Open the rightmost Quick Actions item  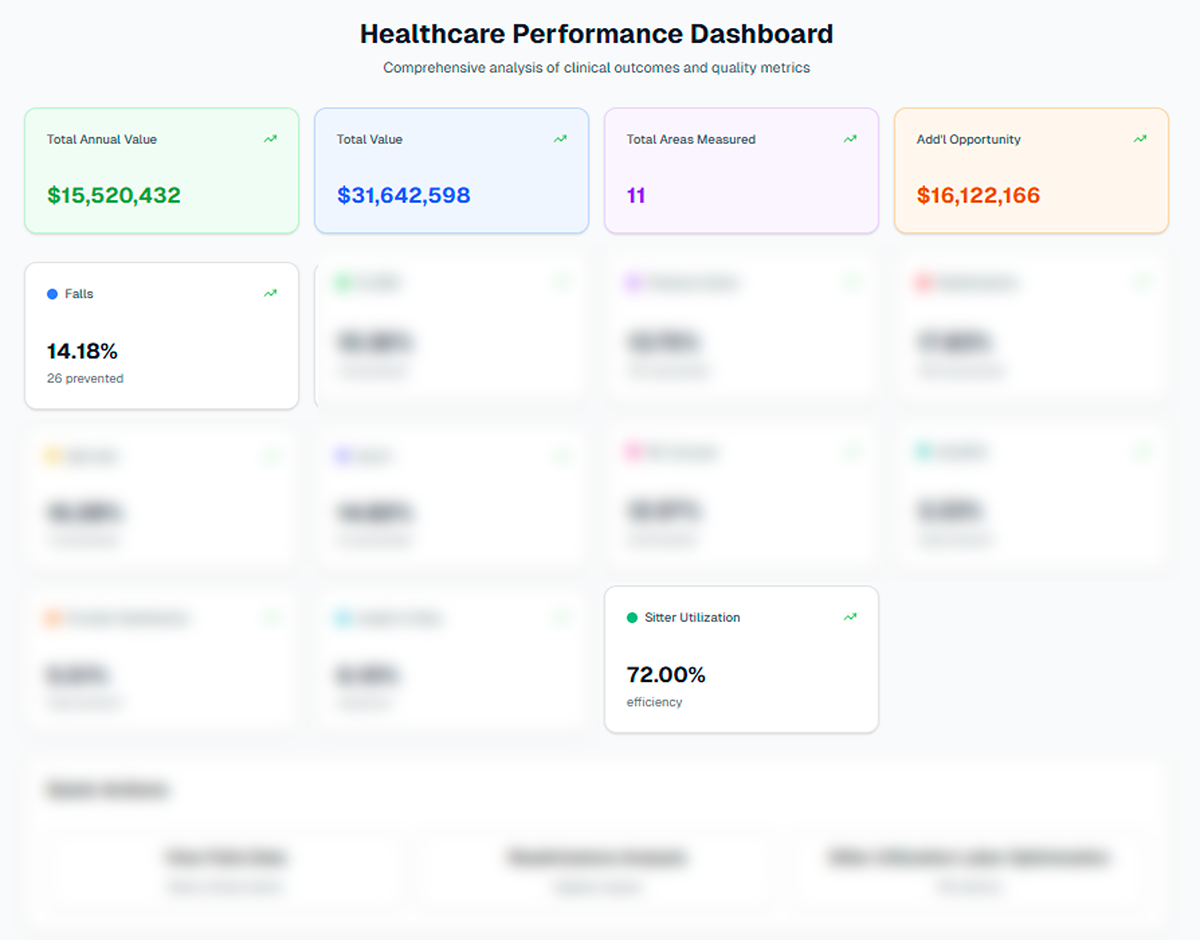tap(967, 868)
